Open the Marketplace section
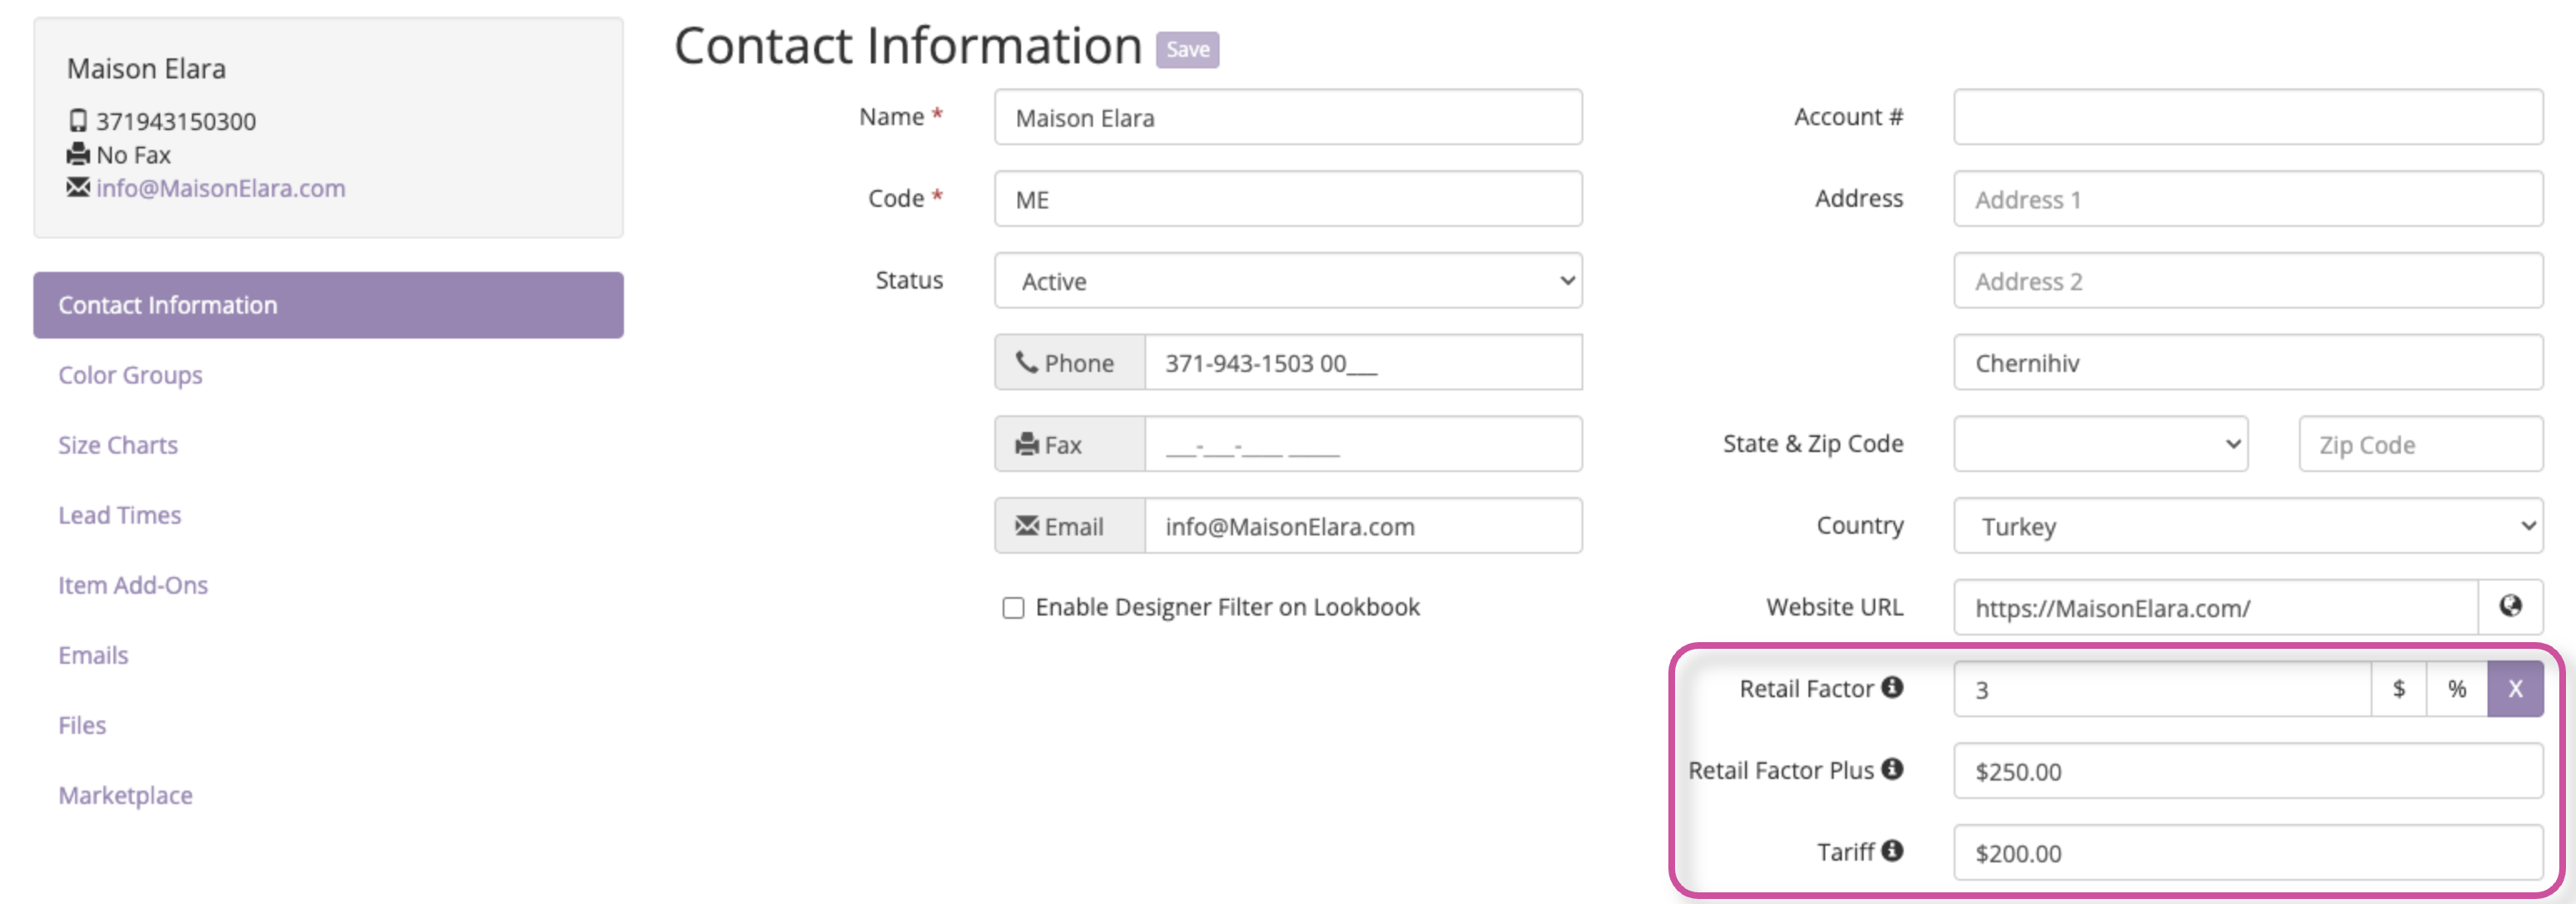 pos(125,795)
